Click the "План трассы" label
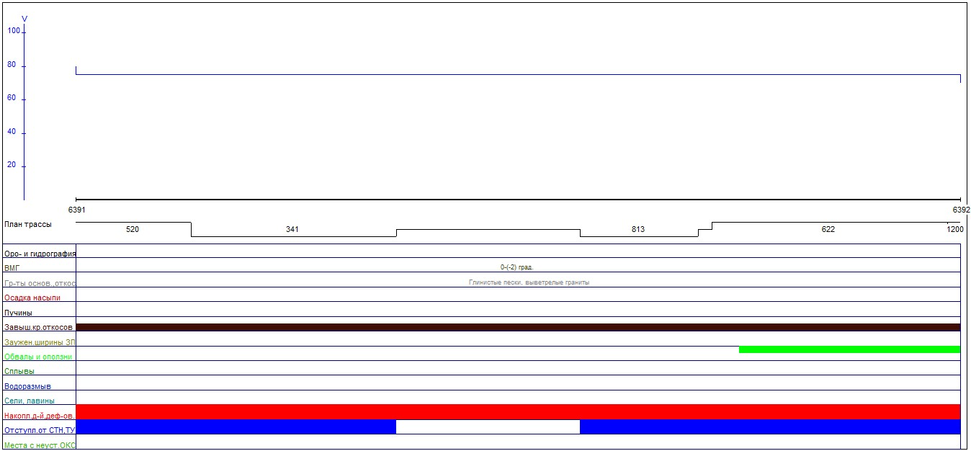 coord(28,224)
